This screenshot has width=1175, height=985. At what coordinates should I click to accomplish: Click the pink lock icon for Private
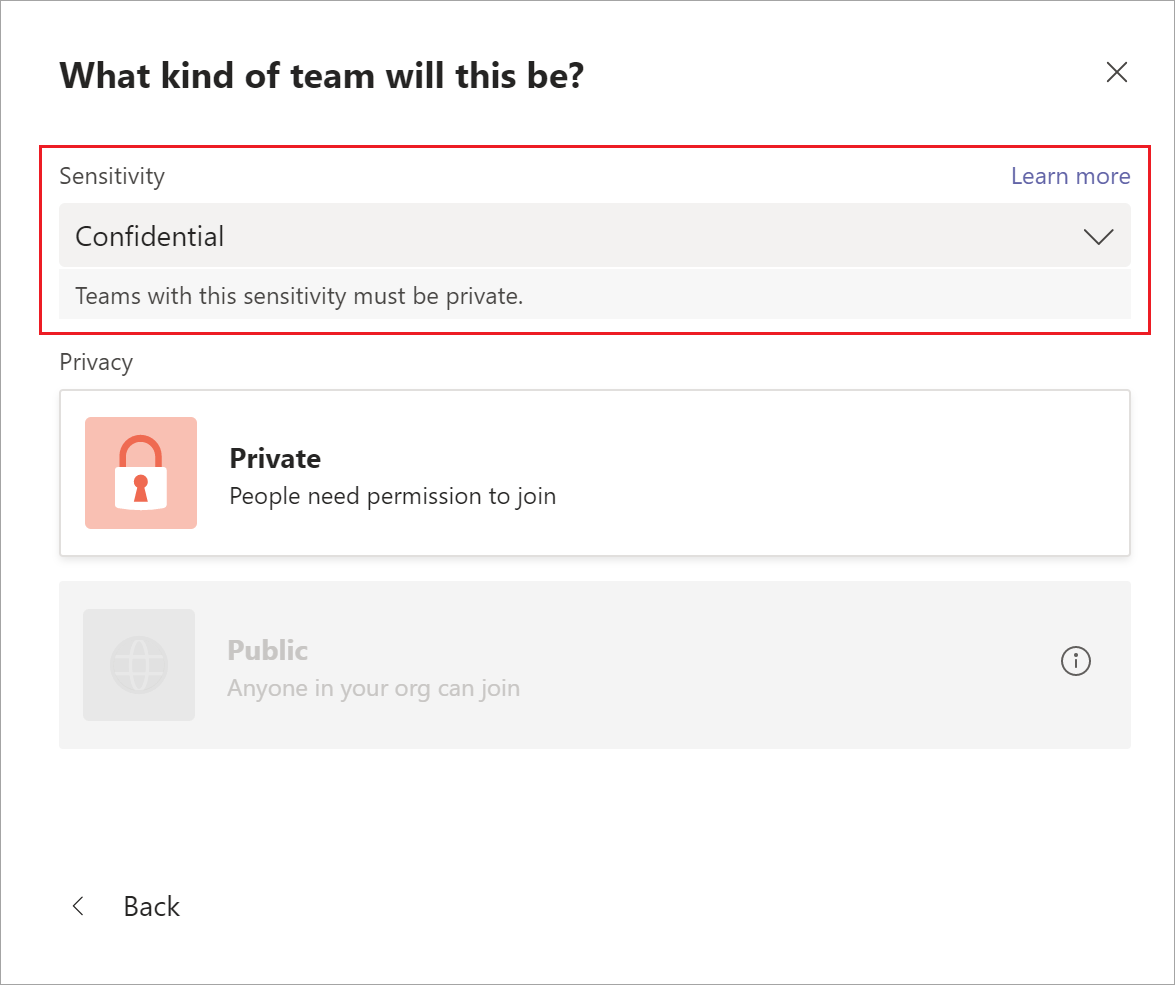(140, 473)
